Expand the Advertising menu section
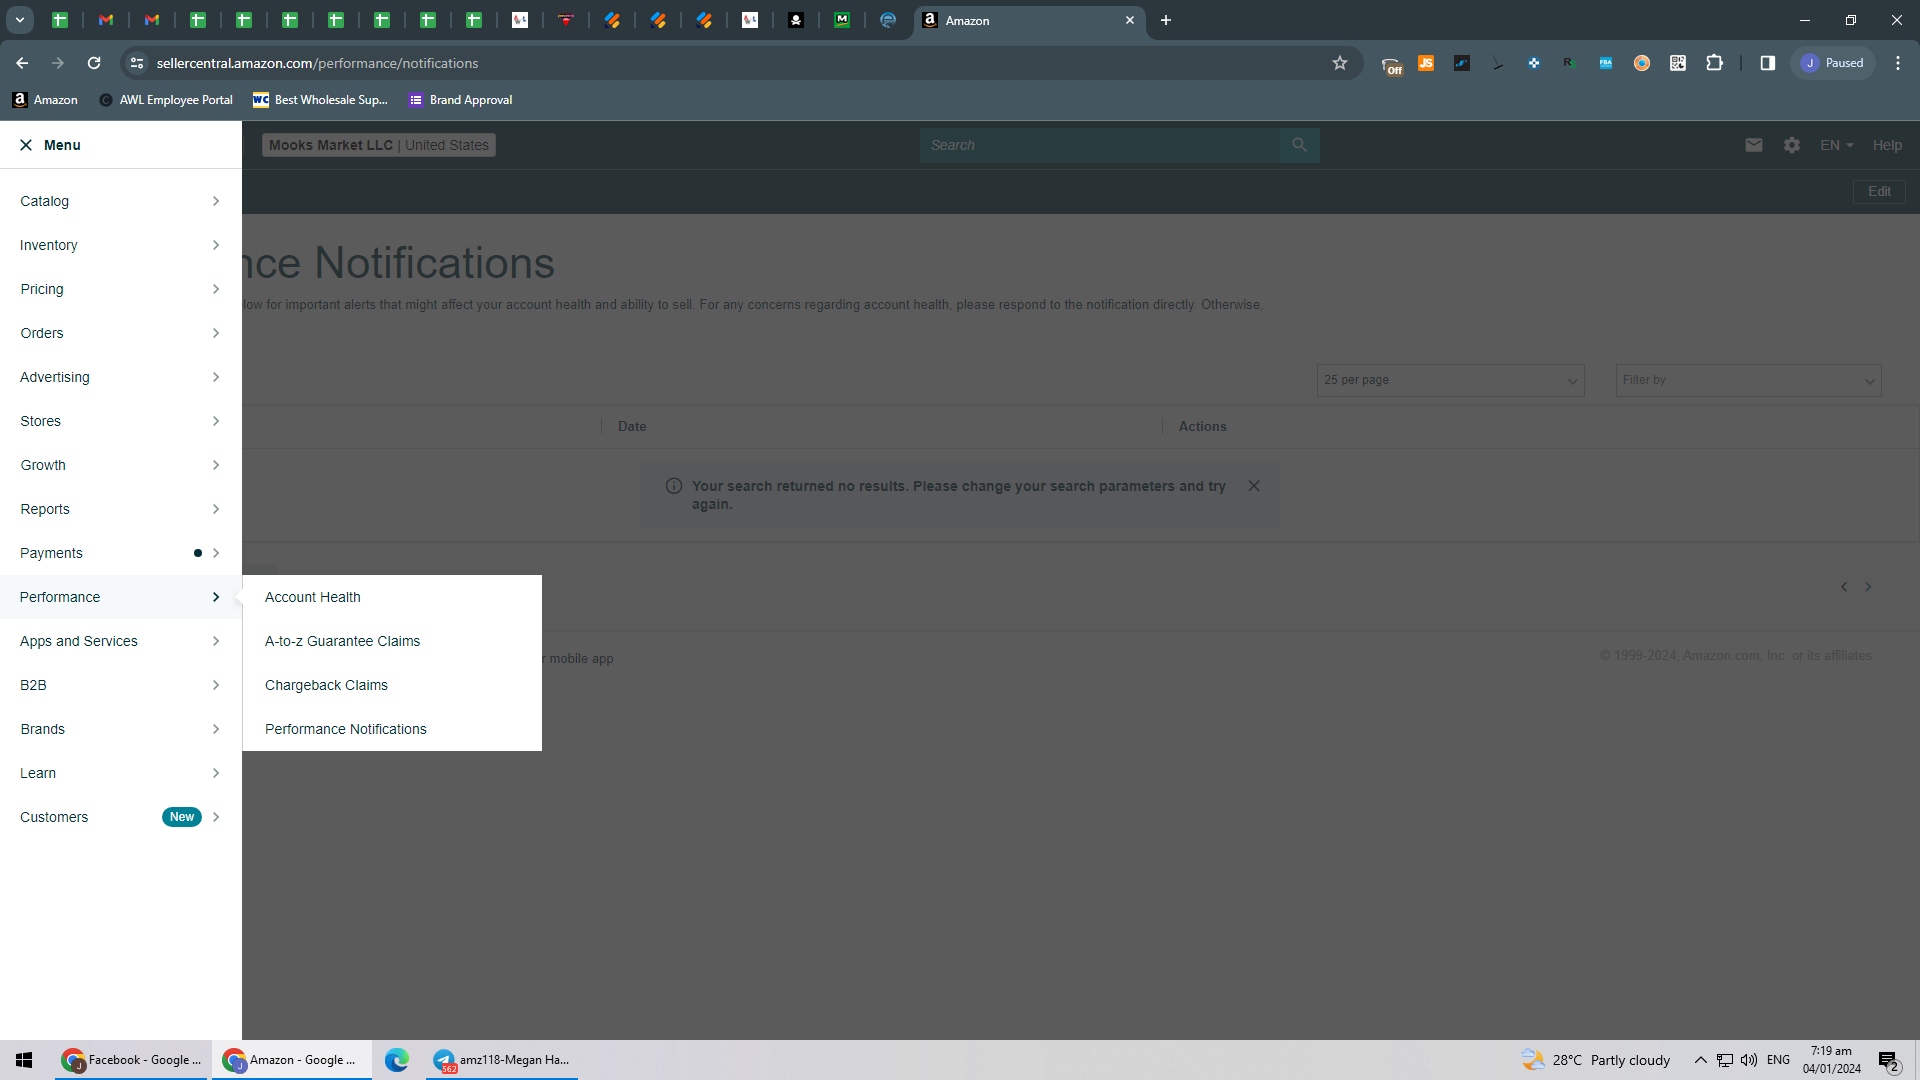Image resolution: width=1920 pixels, height=1080 pixels. coord(121,377)
